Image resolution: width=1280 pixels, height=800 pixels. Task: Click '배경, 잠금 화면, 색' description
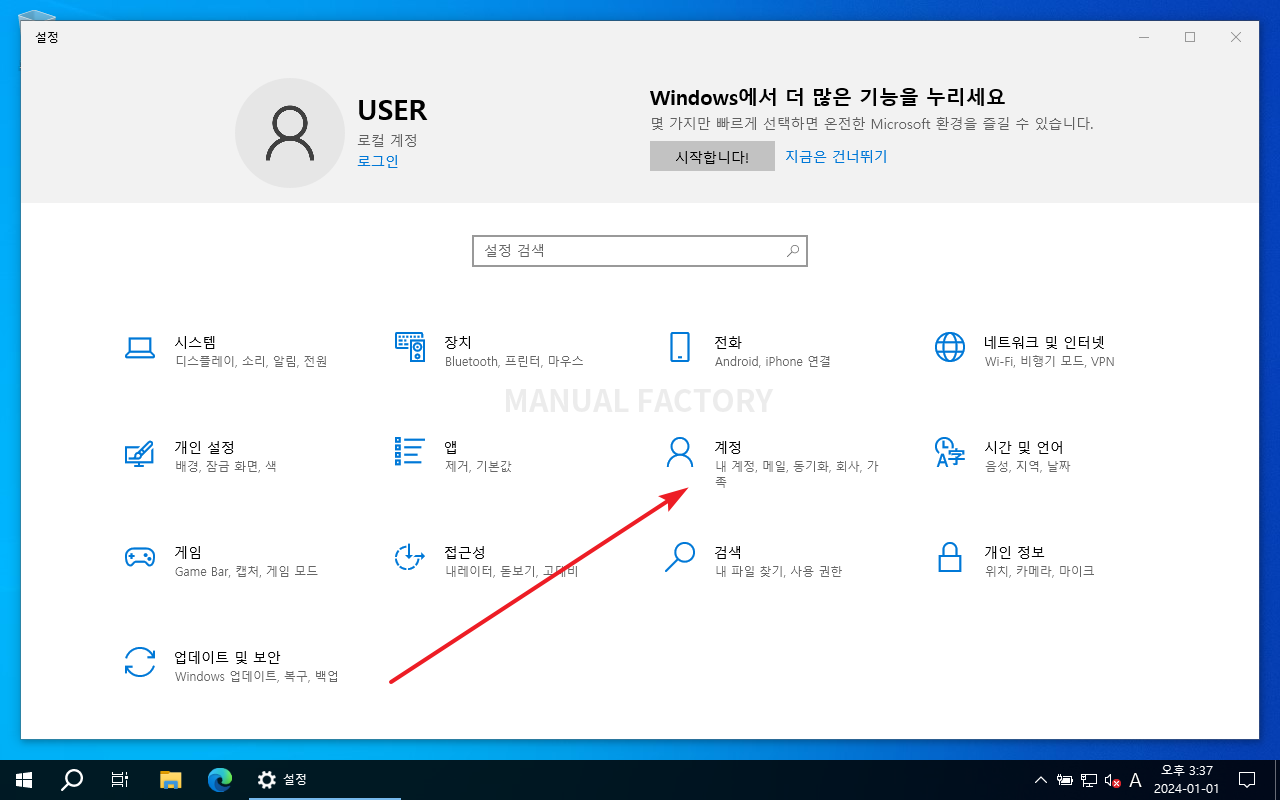(x=226, y=466)
